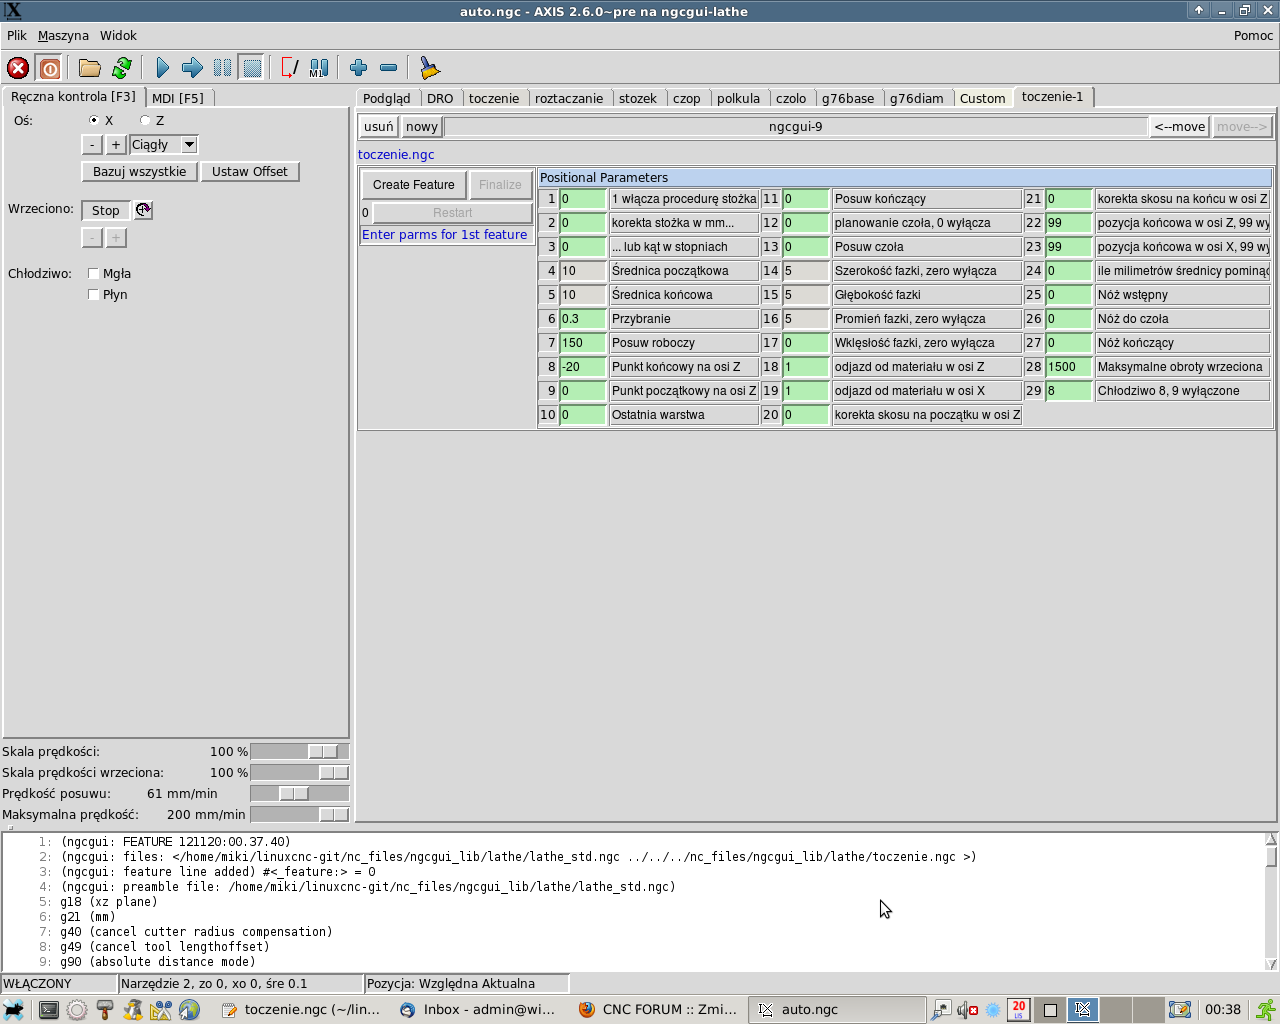Click the gear launcher in taskbar

coord(77,1010)
